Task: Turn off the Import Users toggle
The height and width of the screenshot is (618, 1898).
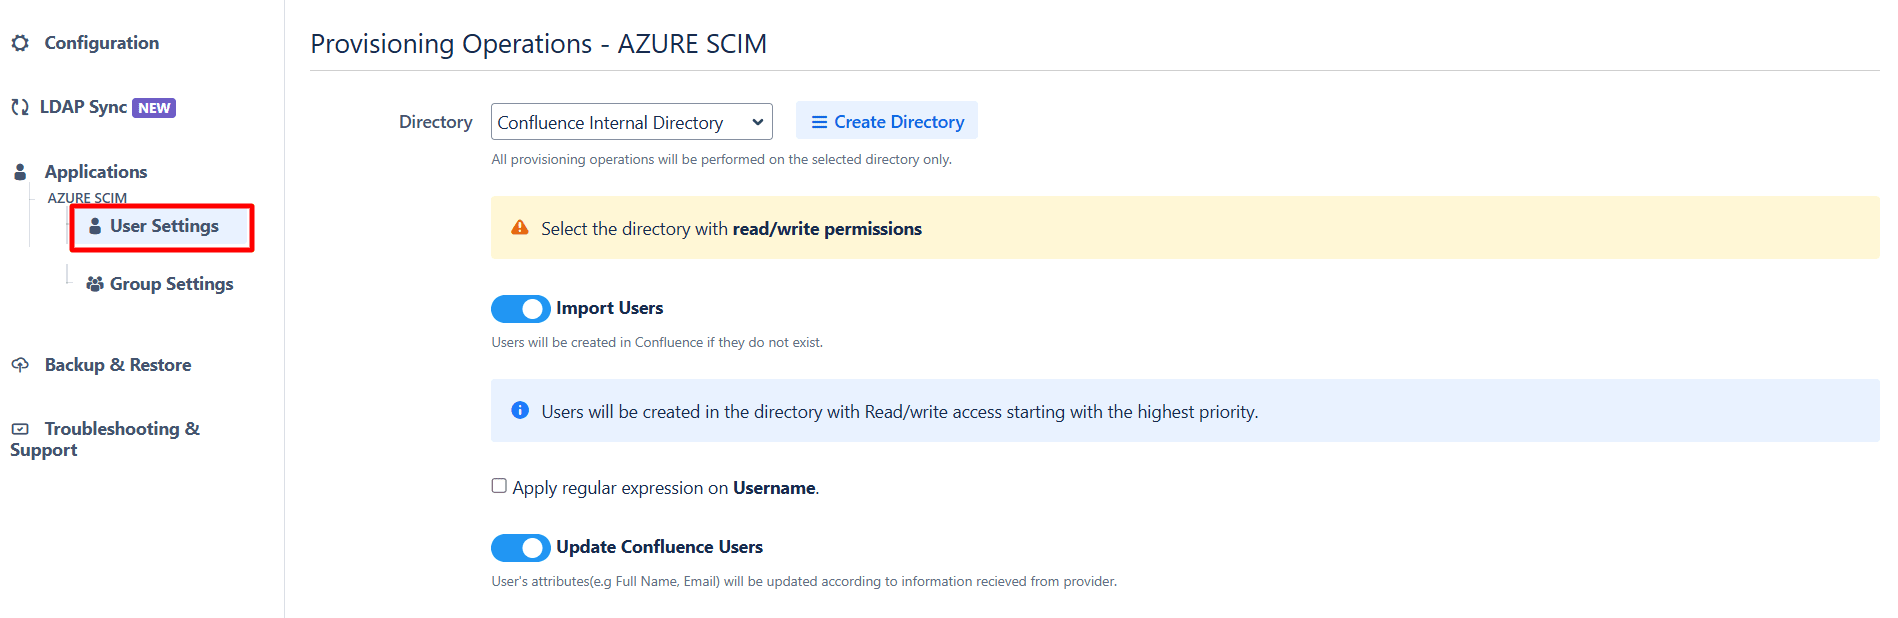Action: pyautogui.click(x=520, y=309)
